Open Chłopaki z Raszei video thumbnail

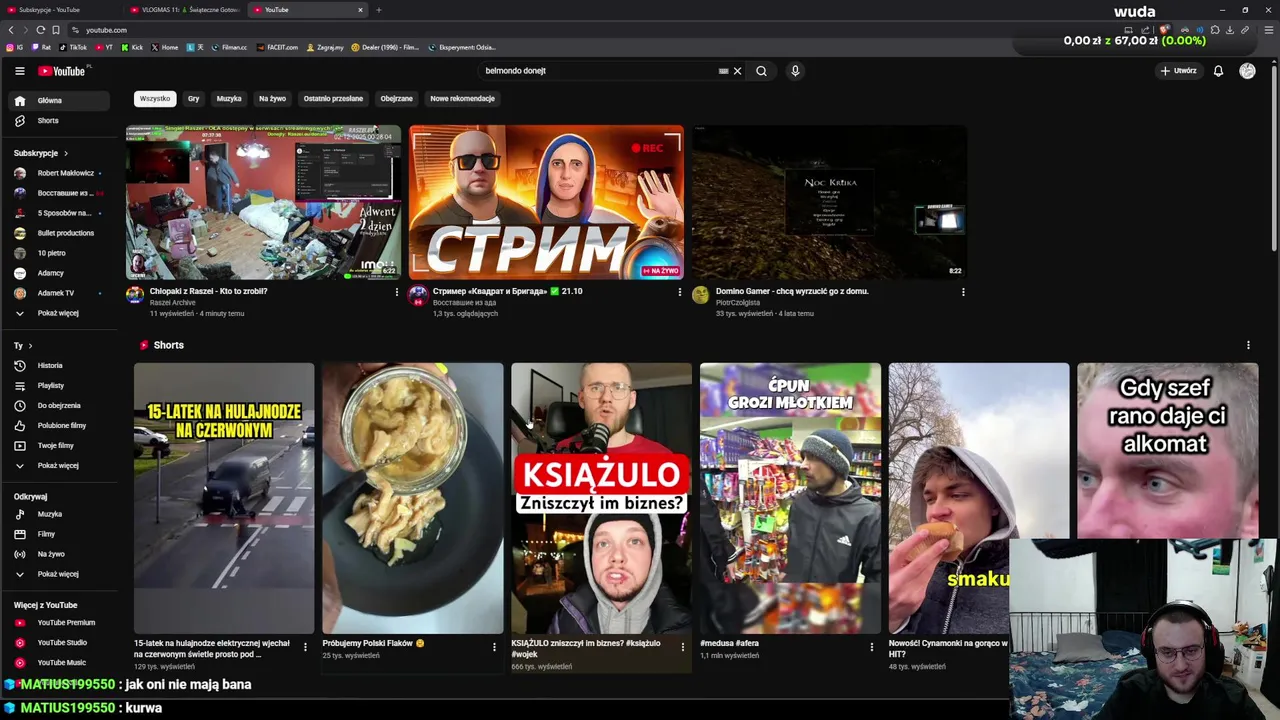263,202
